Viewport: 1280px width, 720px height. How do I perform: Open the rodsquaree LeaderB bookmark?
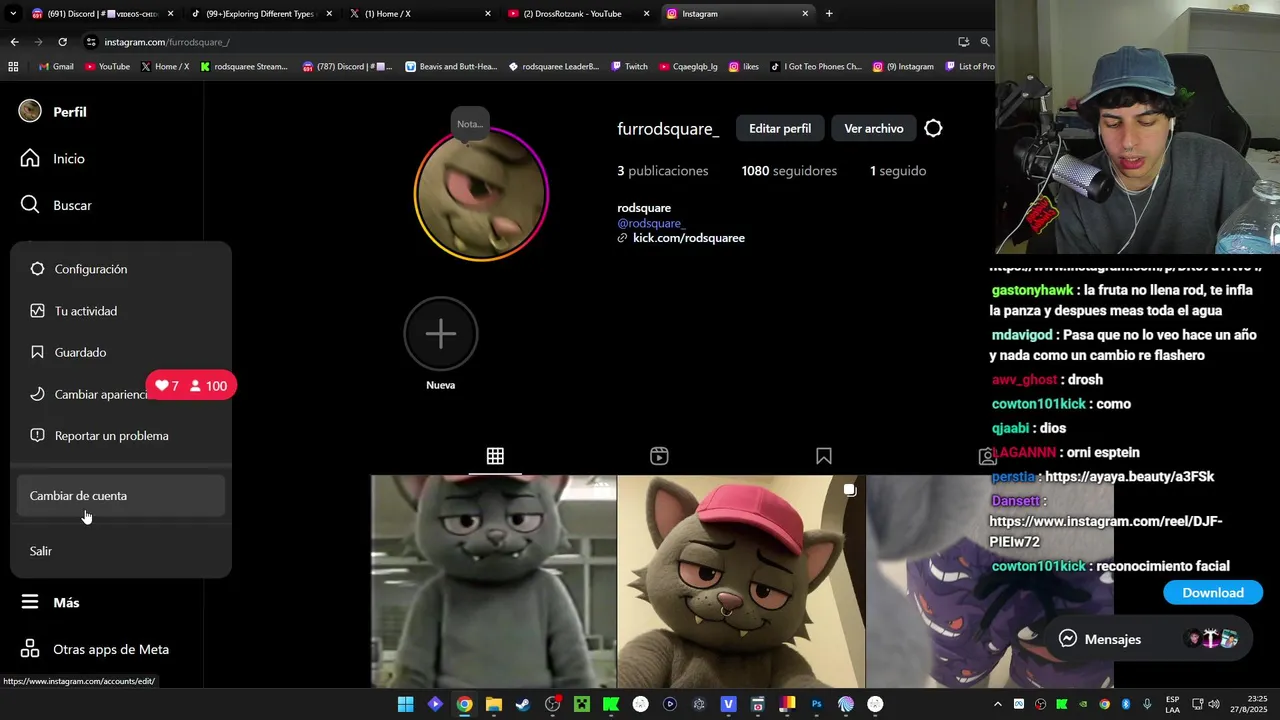point(554,67)
